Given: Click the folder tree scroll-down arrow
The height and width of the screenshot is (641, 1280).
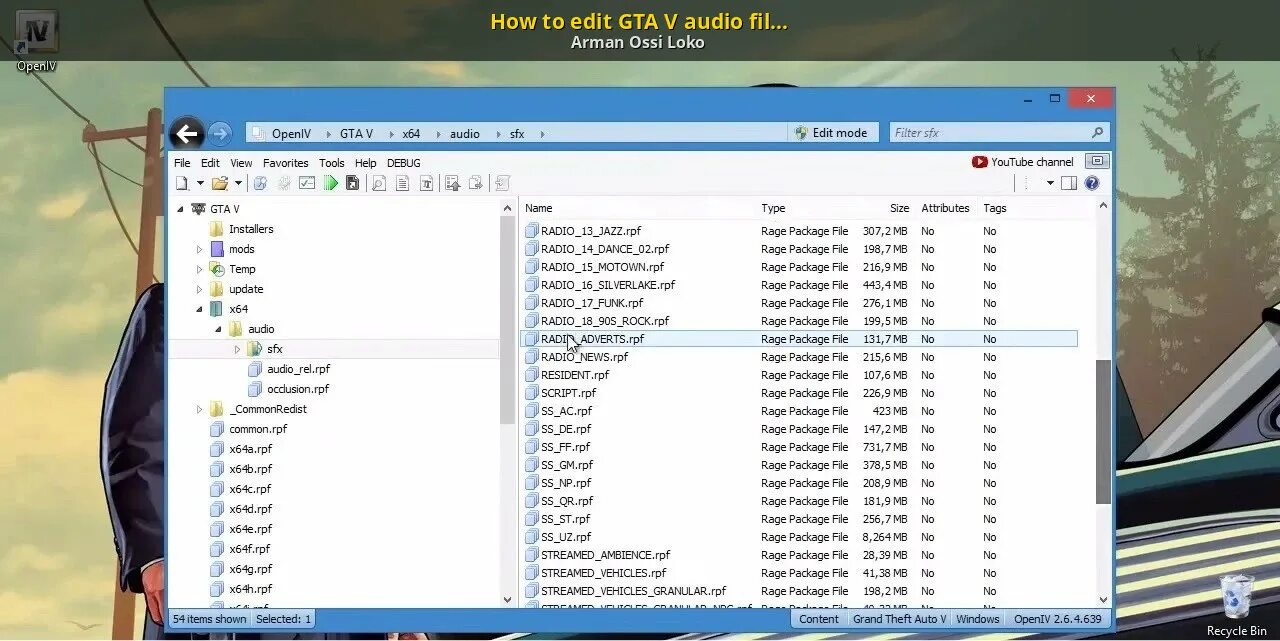Looking at the screenshot, I should tap(507, 599).
